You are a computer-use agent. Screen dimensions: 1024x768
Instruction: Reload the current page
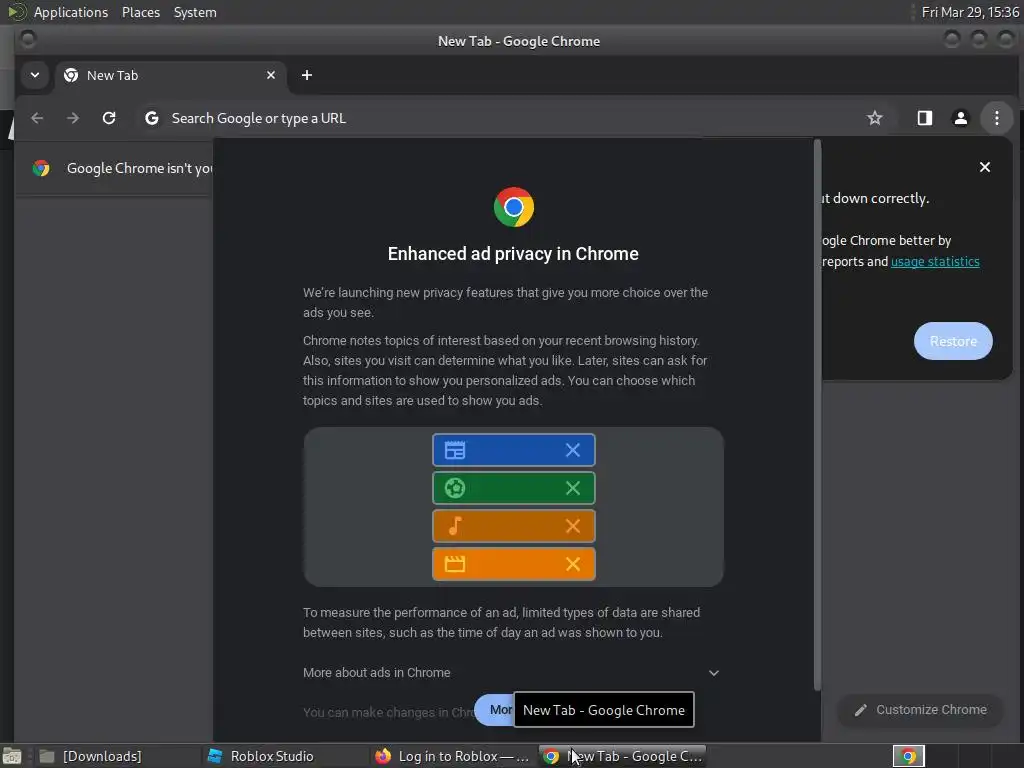[x=109, y=118]
